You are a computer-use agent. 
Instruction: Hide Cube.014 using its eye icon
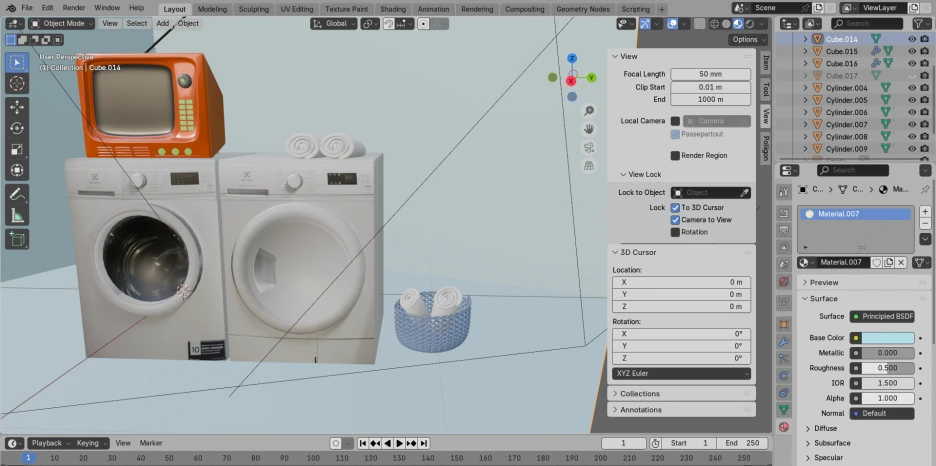pyautogui.click(x=911, y=39)
